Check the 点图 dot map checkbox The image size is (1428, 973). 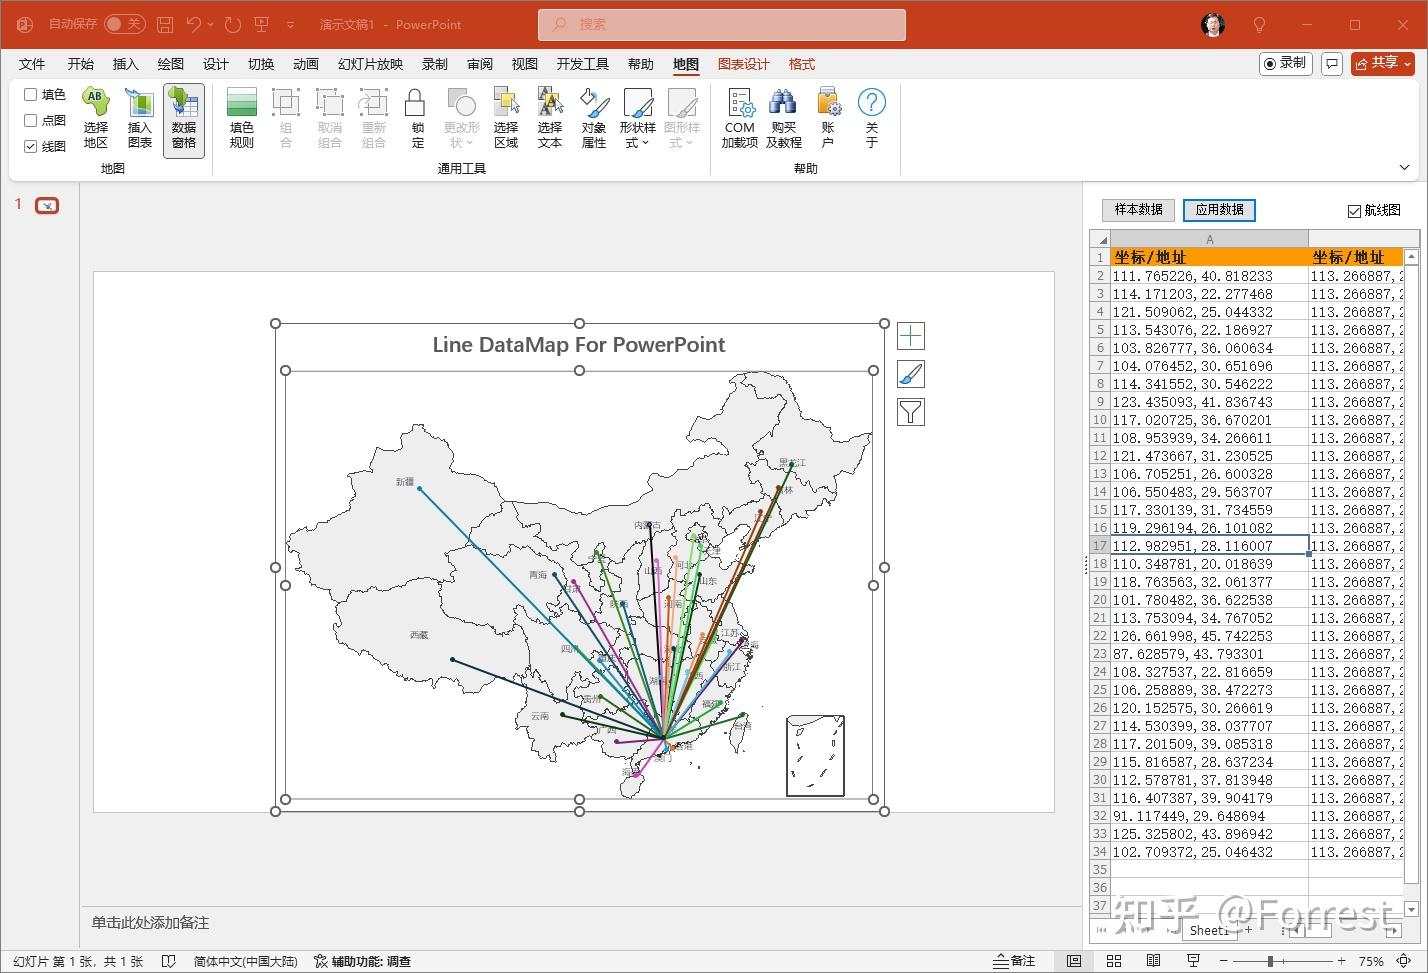(30, 120)
